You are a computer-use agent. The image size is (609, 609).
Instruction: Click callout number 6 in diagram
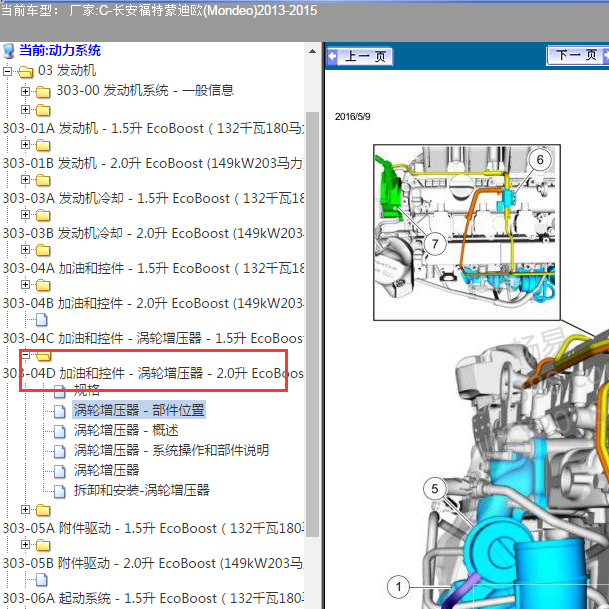tap(540, 160)
